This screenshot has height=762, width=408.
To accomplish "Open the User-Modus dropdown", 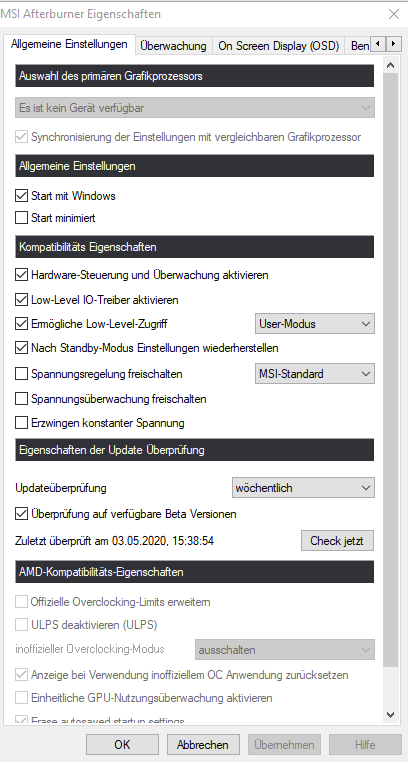I will [x=315, y=324].
